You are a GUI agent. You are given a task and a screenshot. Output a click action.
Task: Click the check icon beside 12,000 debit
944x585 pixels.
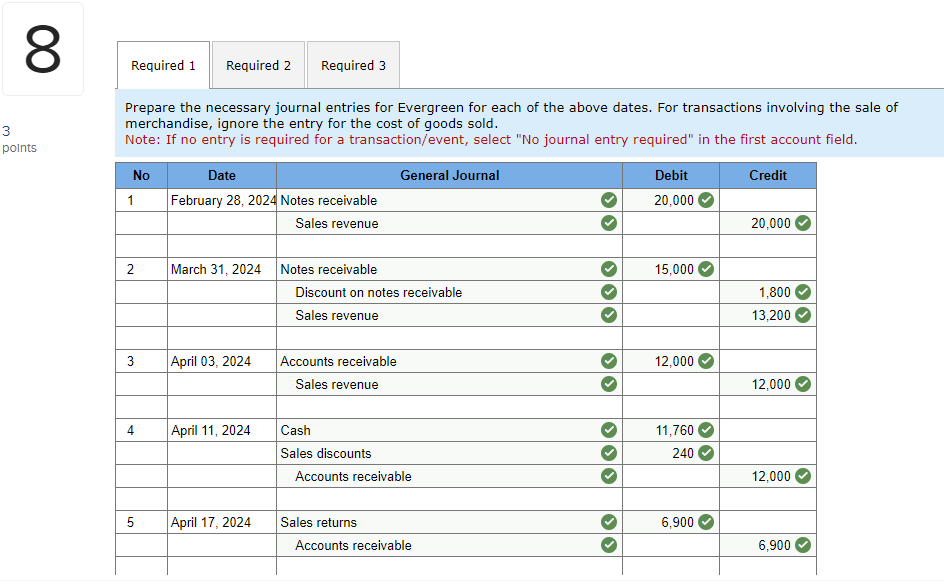pyautogui.click(x=706, y=361)
